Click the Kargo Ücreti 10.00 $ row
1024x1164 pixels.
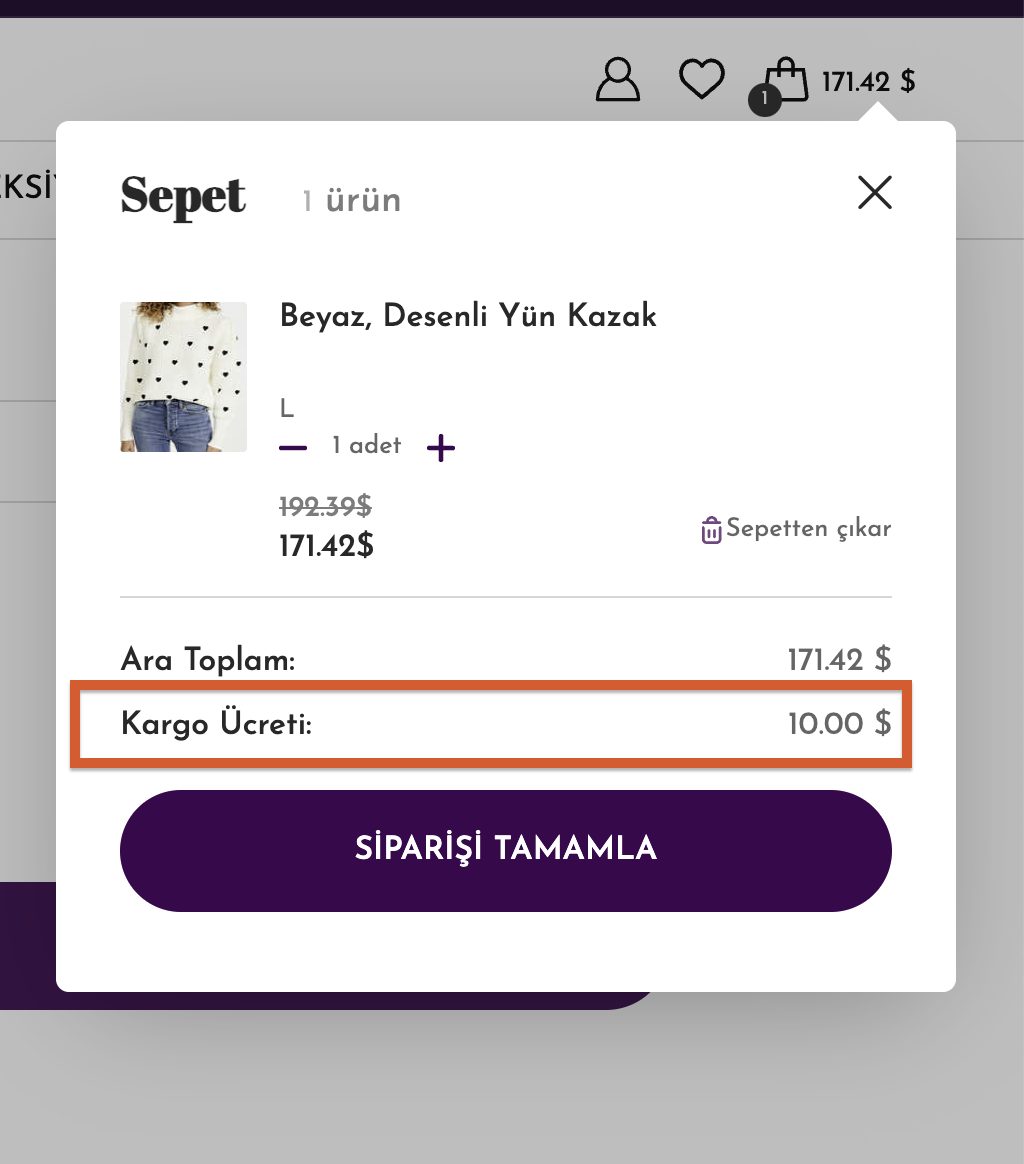490,724
